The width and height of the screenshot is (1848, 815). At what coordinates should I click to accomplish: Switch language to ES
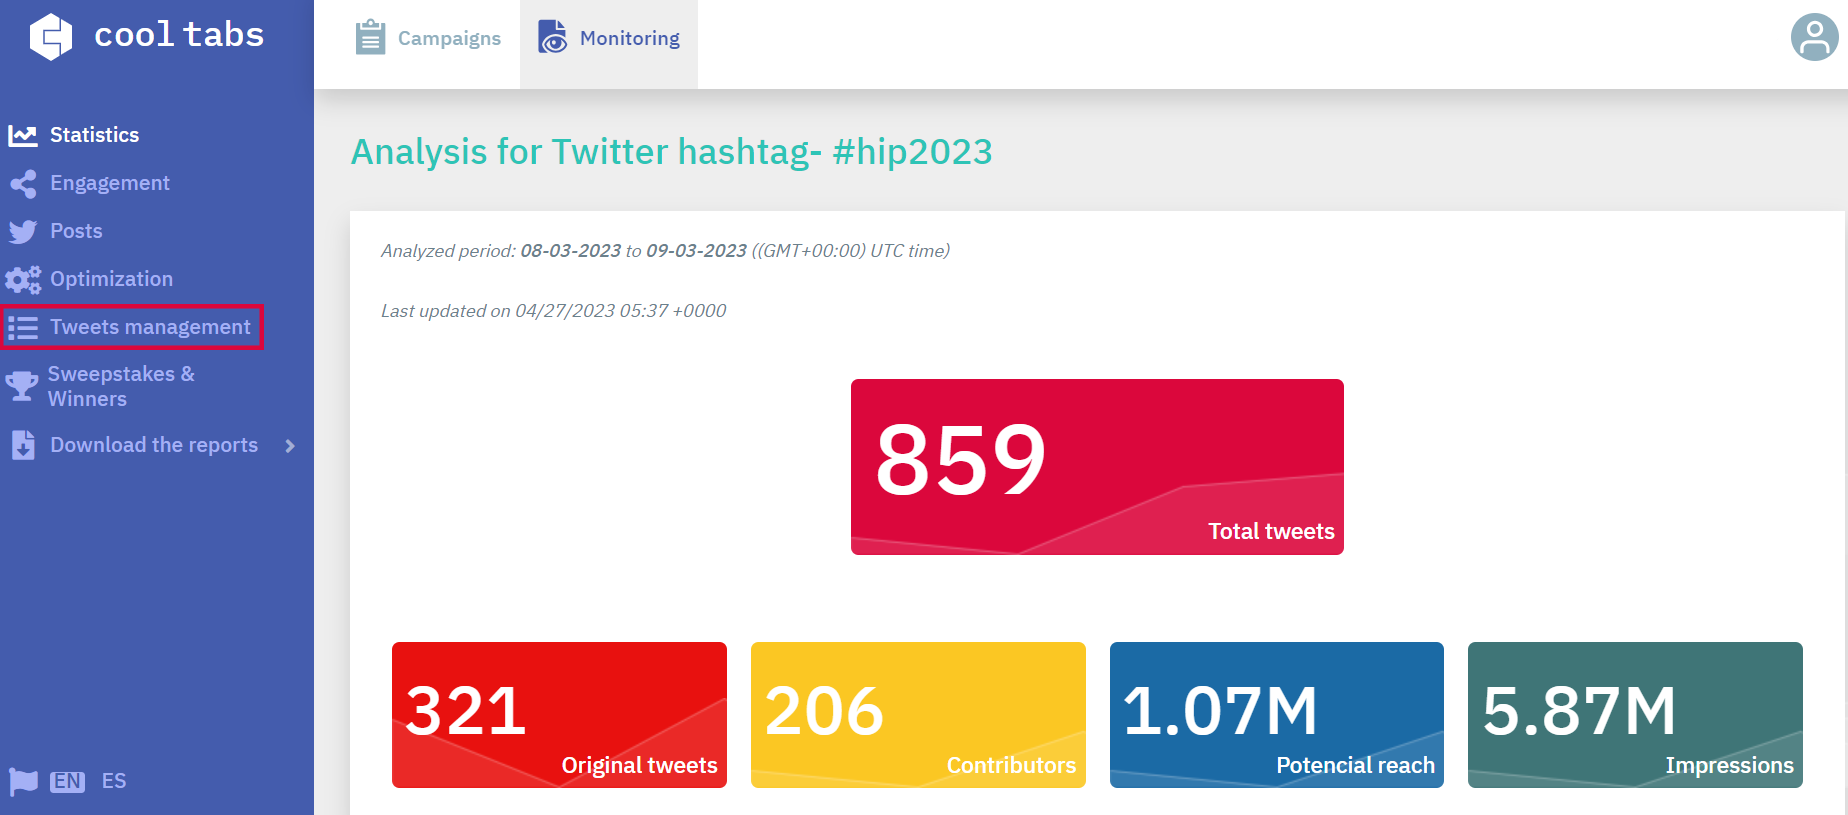114,781
